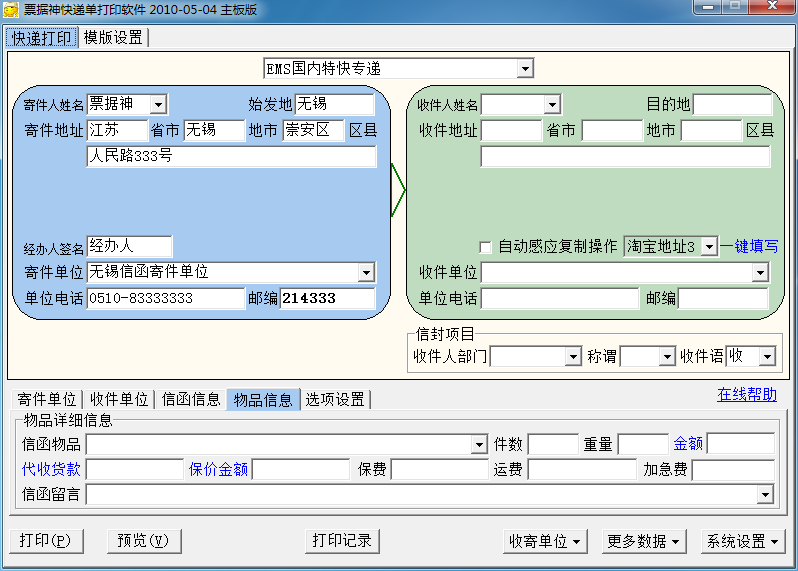The image size is (798, 571).
Task: Click the sender 单位电话 field 0510-83333333
Action: point(166,298)
